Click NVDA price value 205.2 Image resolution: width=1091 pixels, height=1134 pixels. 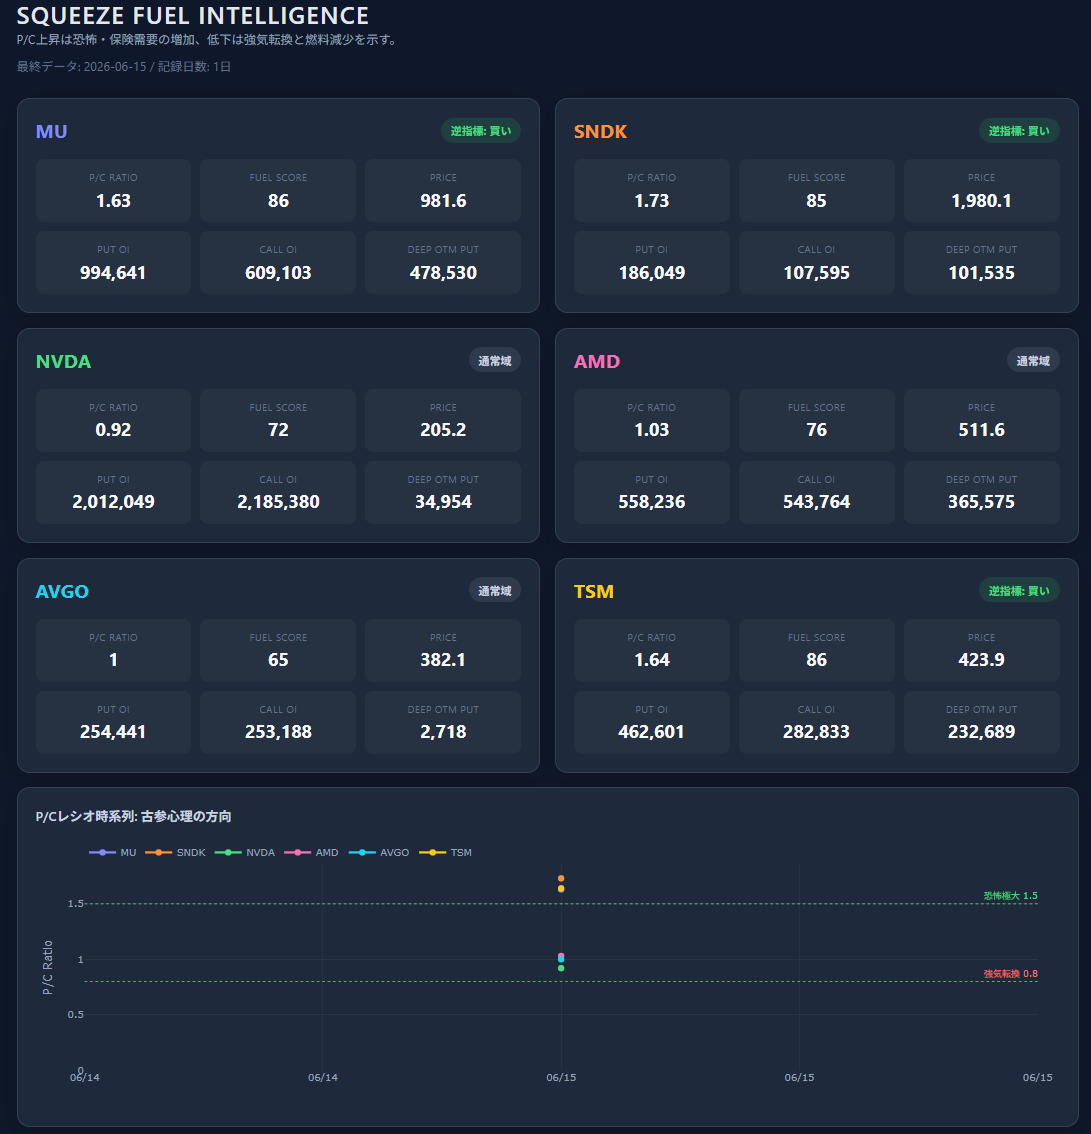click(x=443, y=430)
